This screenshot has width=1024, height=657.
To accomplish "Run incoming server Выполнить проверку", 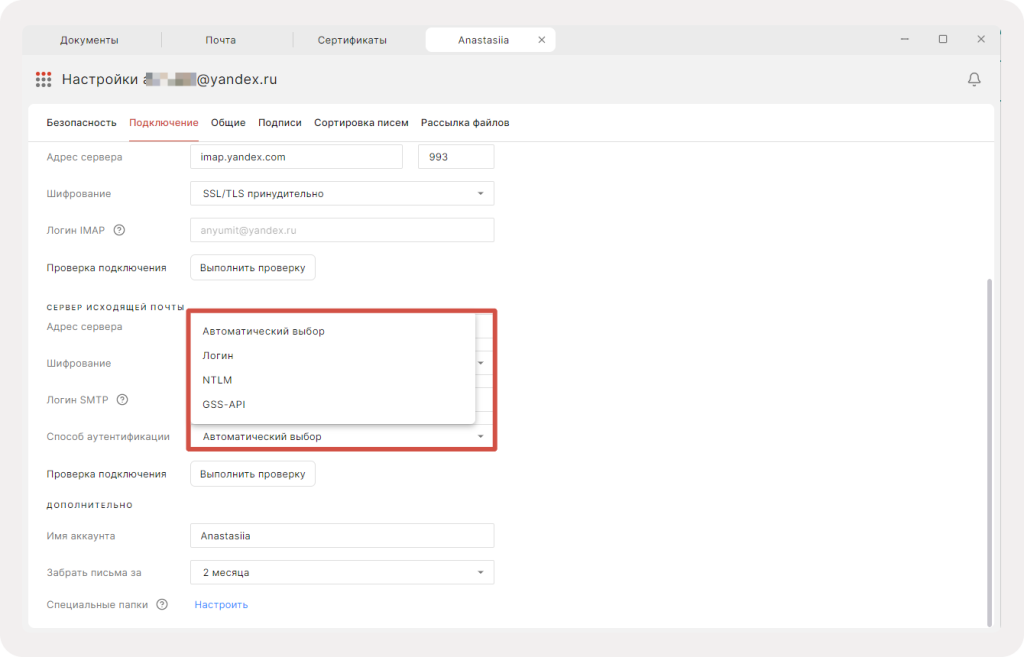I will [x=253, y=268].
